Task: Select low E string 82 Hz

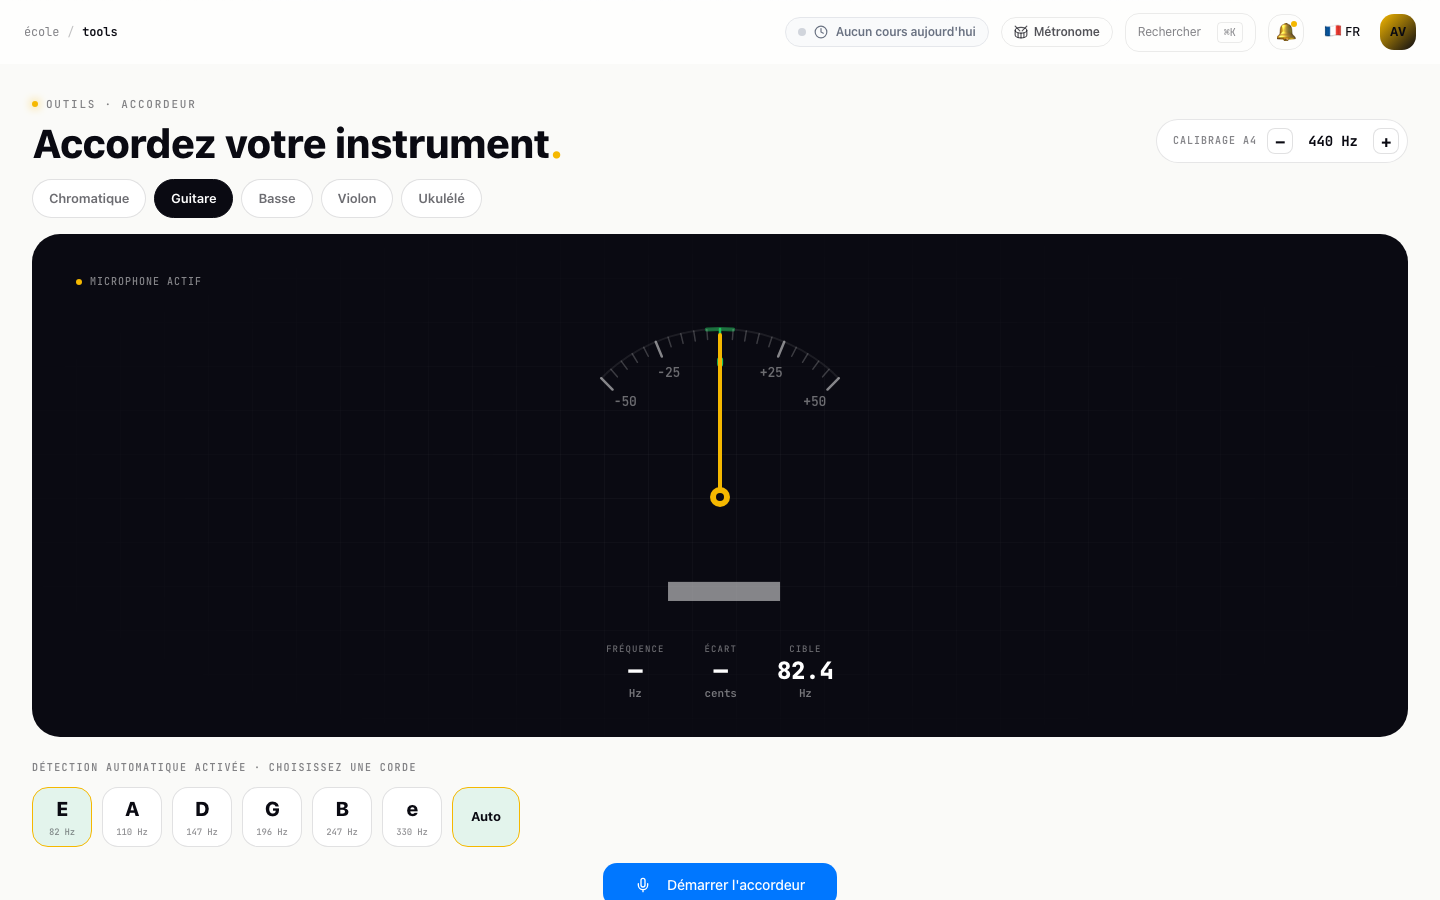Action: click(62, 817)
